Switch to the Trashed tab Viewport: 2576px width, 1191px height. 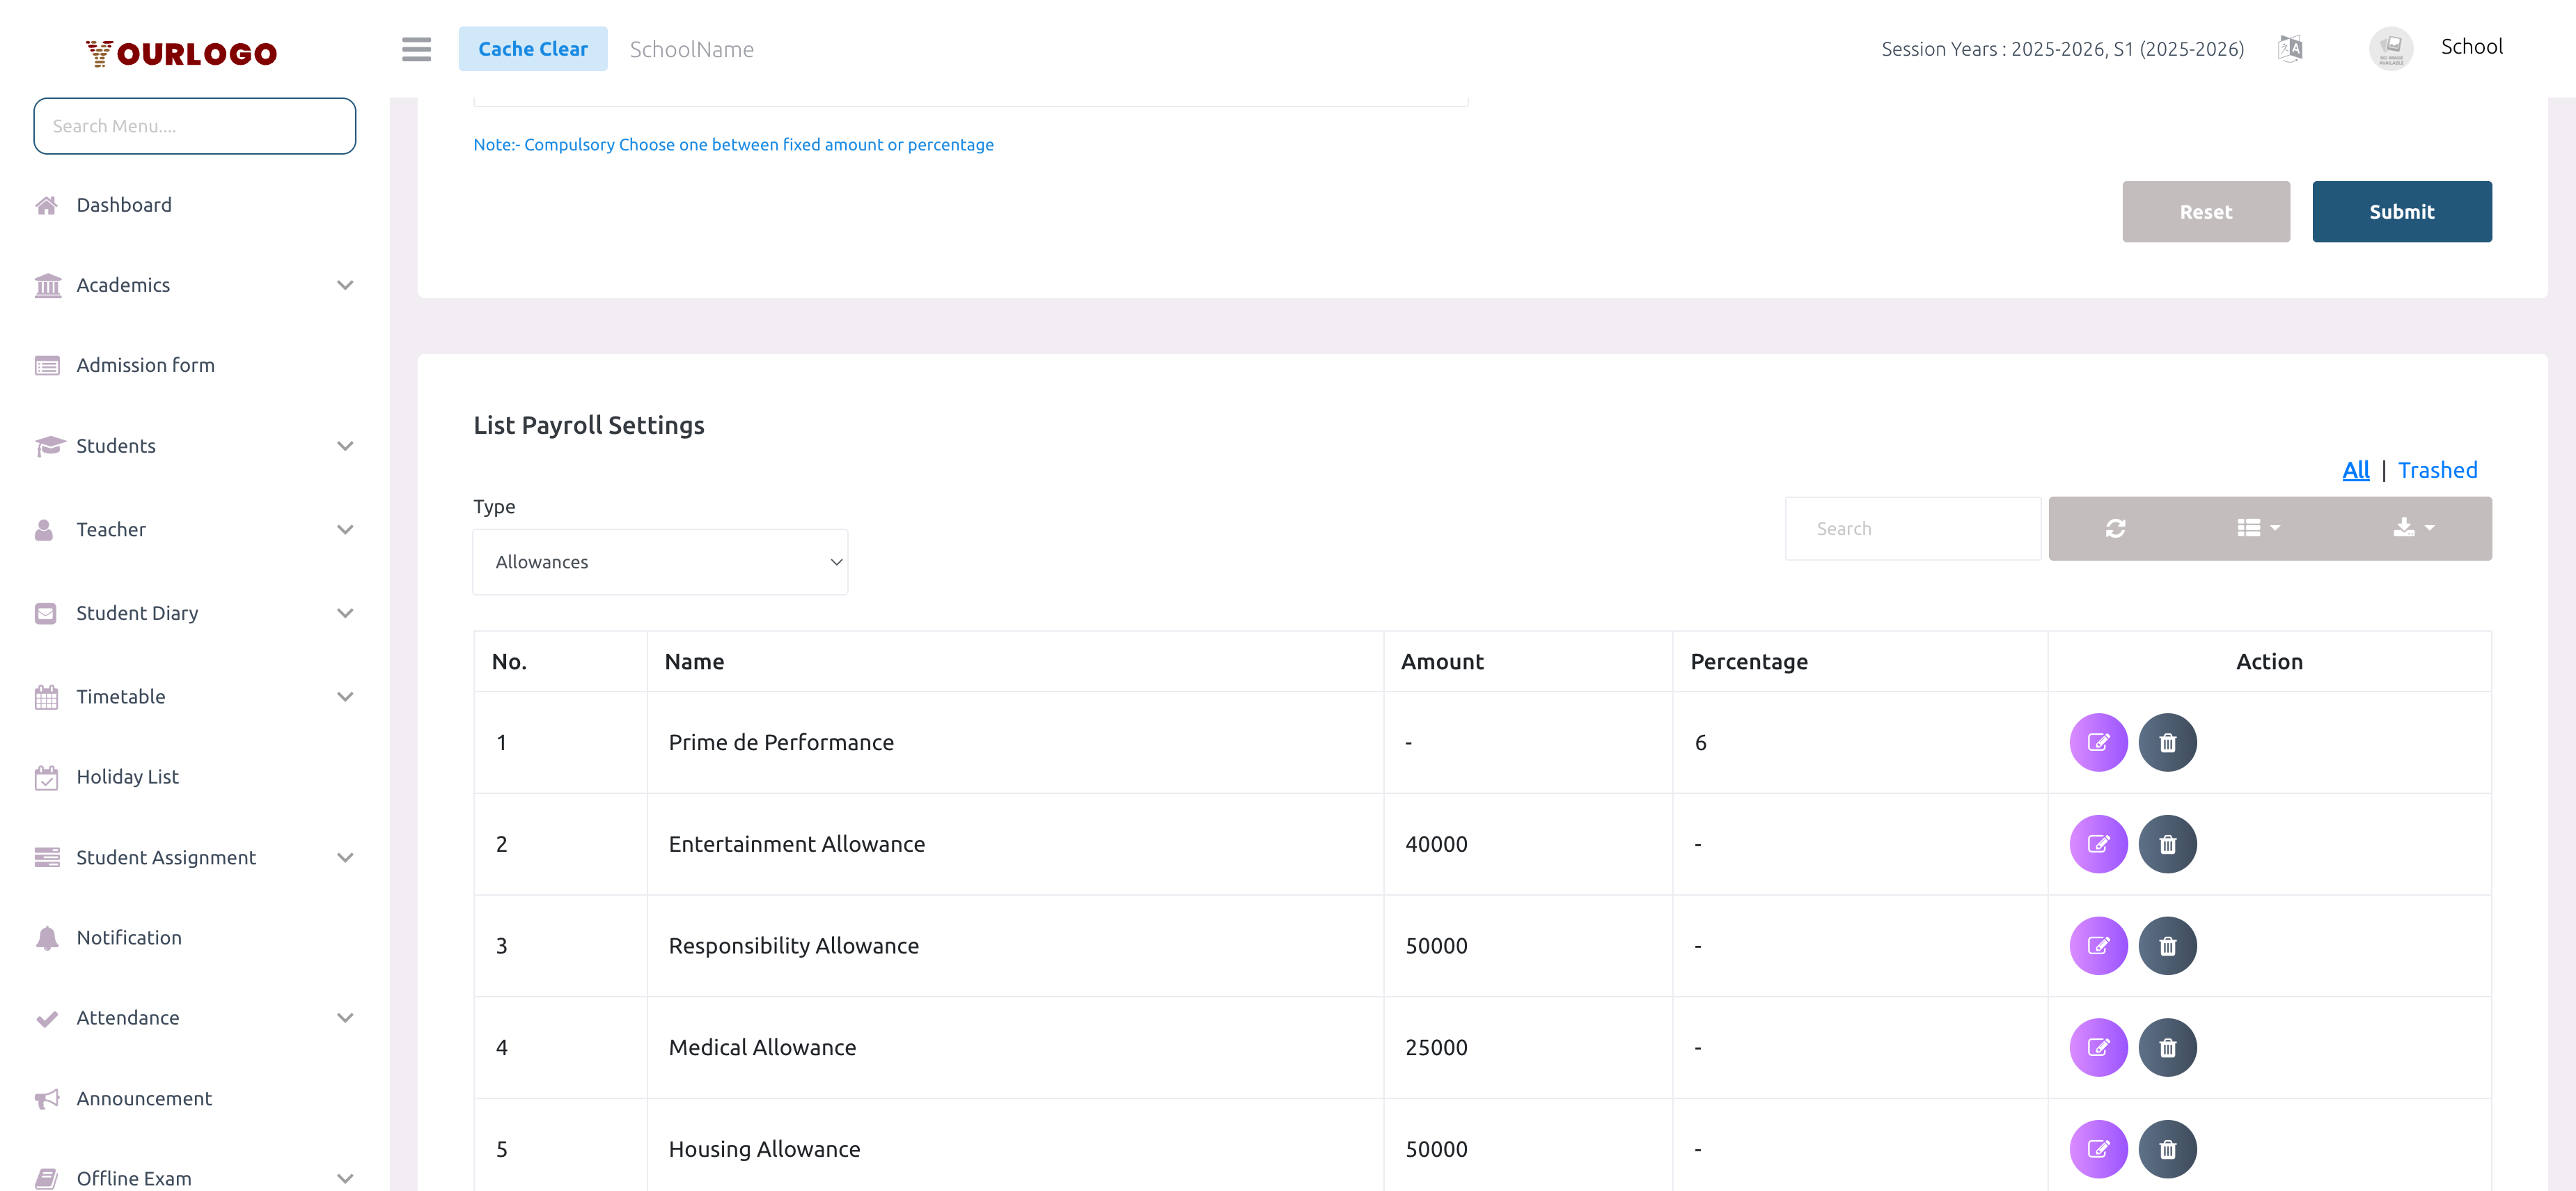click(x=2438, y=469)
